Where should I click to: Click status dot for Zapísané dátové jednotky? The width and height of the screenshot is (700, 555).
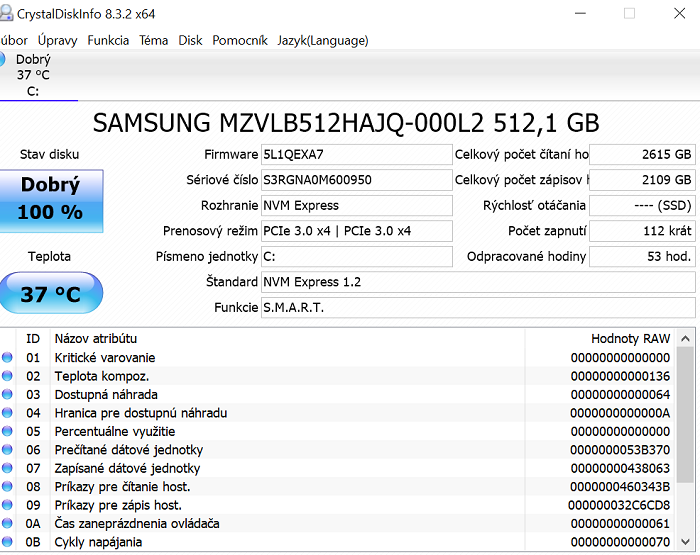point(7,468)
